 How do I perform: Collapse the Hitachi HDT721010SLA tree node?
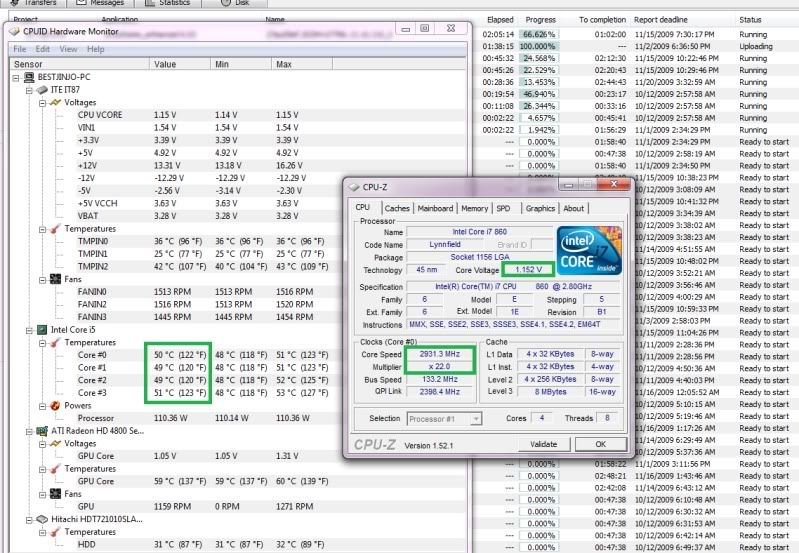(x=28, y=519)
